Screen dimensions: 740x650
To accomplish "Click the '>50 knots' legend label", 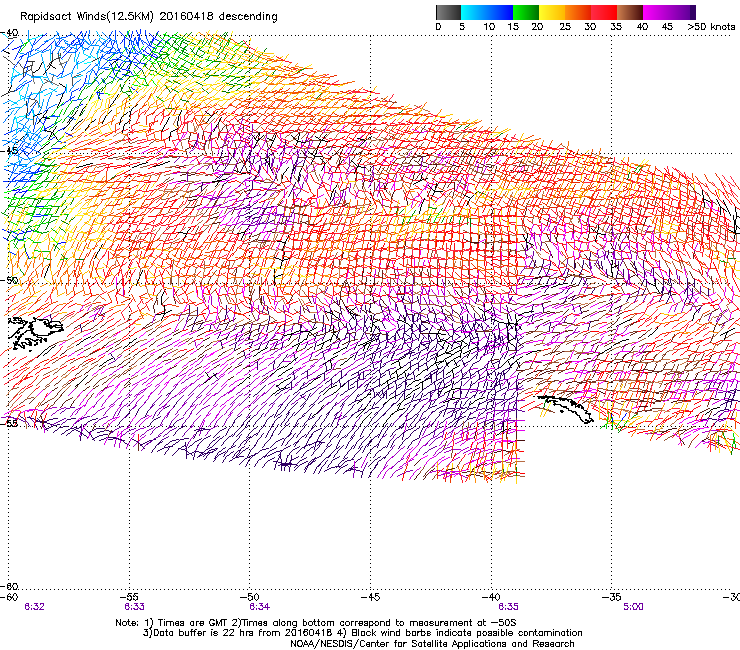I will point(711,27).
